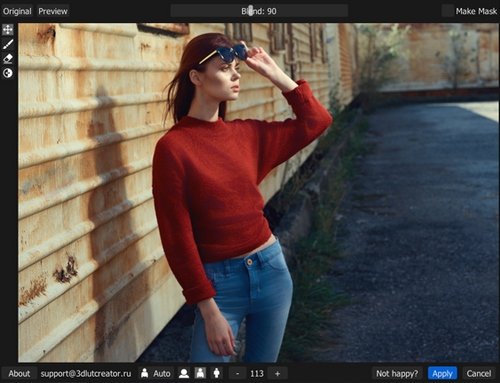Enable the Make Mask checkbox
This screenshot has height=383, width=500.
click(447, 11)
